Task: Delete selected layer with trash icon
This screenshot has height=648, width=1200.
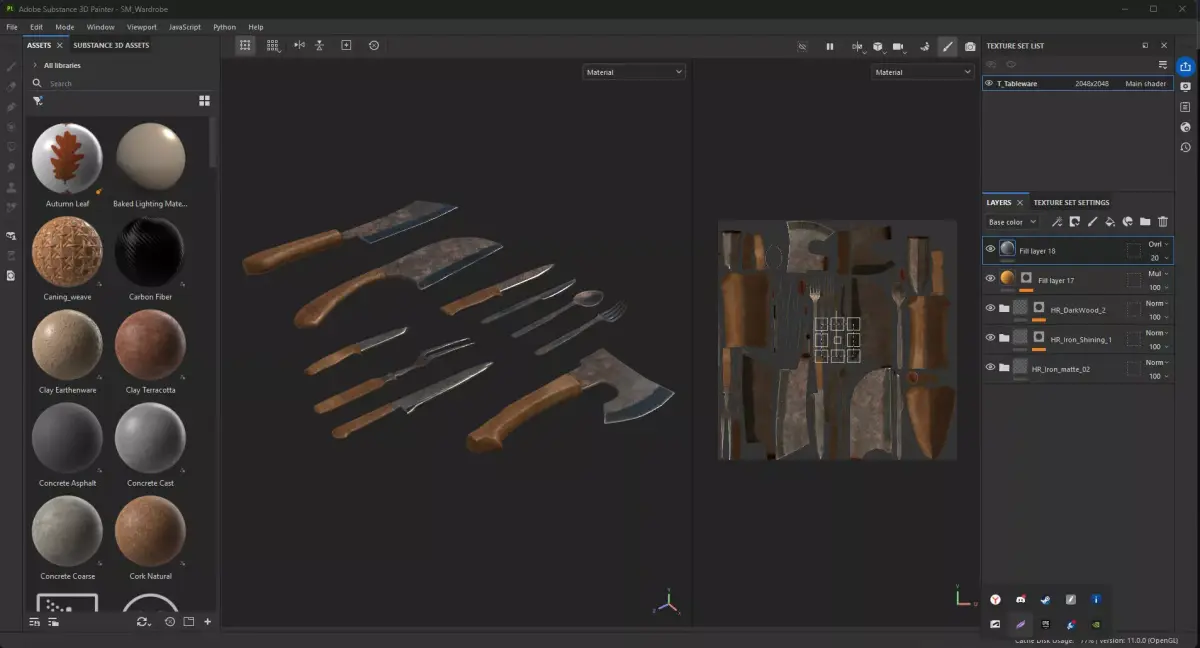Action: (x=1162, y=222)
